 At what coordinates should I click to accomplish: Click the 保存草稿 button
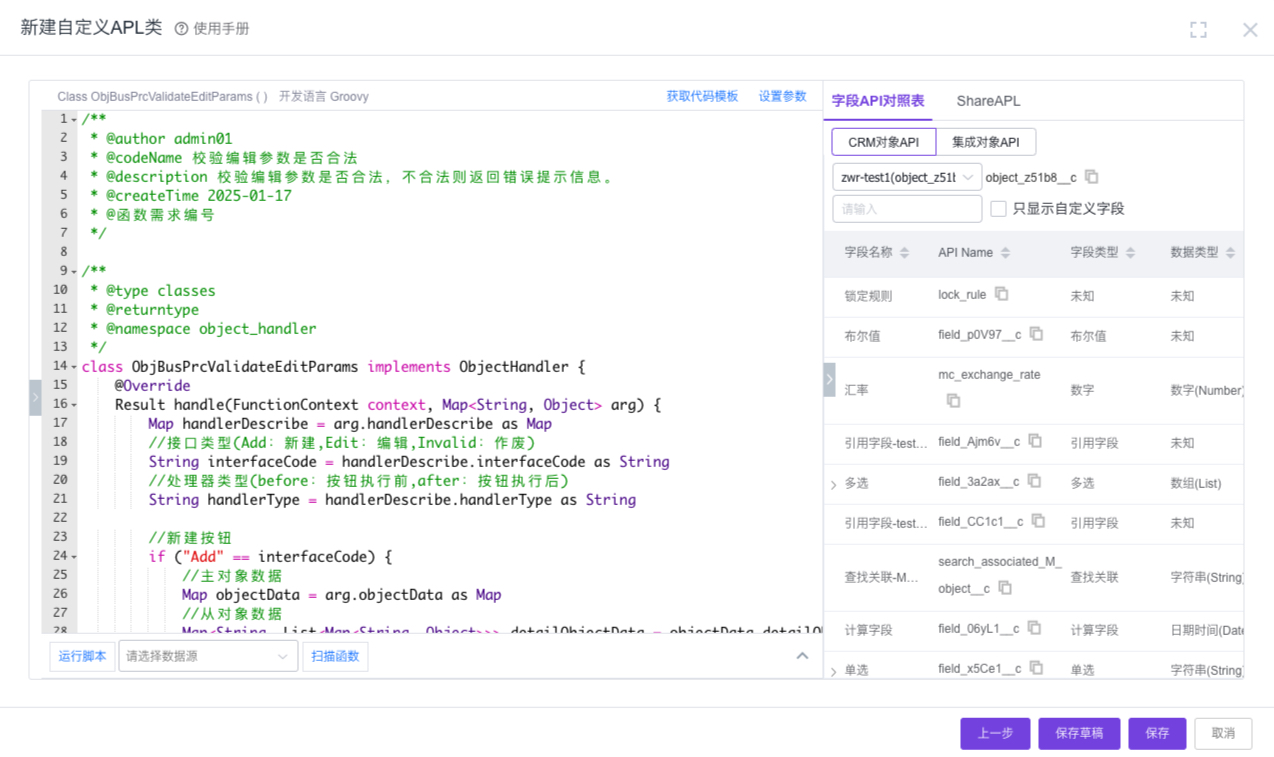tap(1078, 733)
